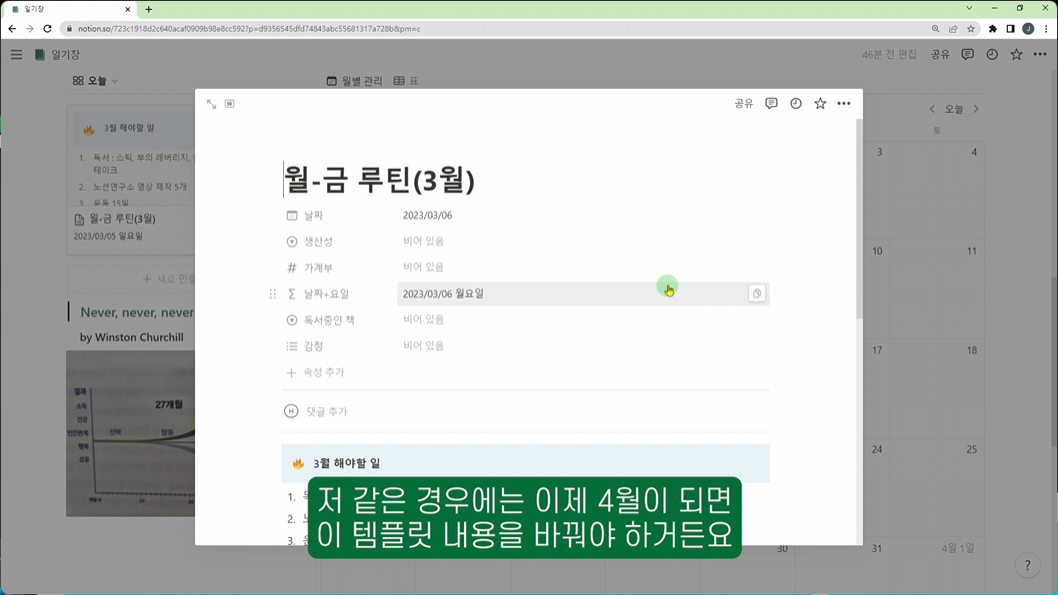The width and height of the screenshot is (1058, 595).
Task: Click top bar 공유 share button
Action: (940, 55)
